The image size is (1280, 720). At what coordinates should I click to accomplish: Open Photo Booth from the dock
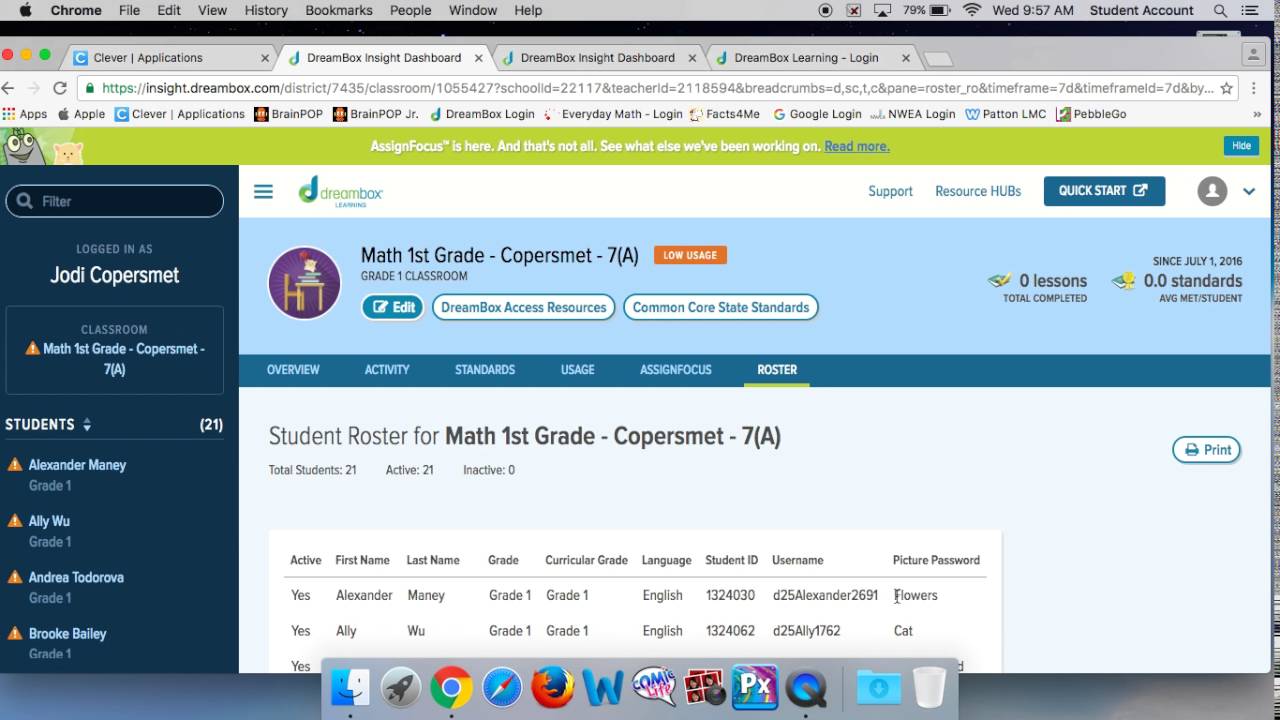pyautogui.click(x=705, y=687)
